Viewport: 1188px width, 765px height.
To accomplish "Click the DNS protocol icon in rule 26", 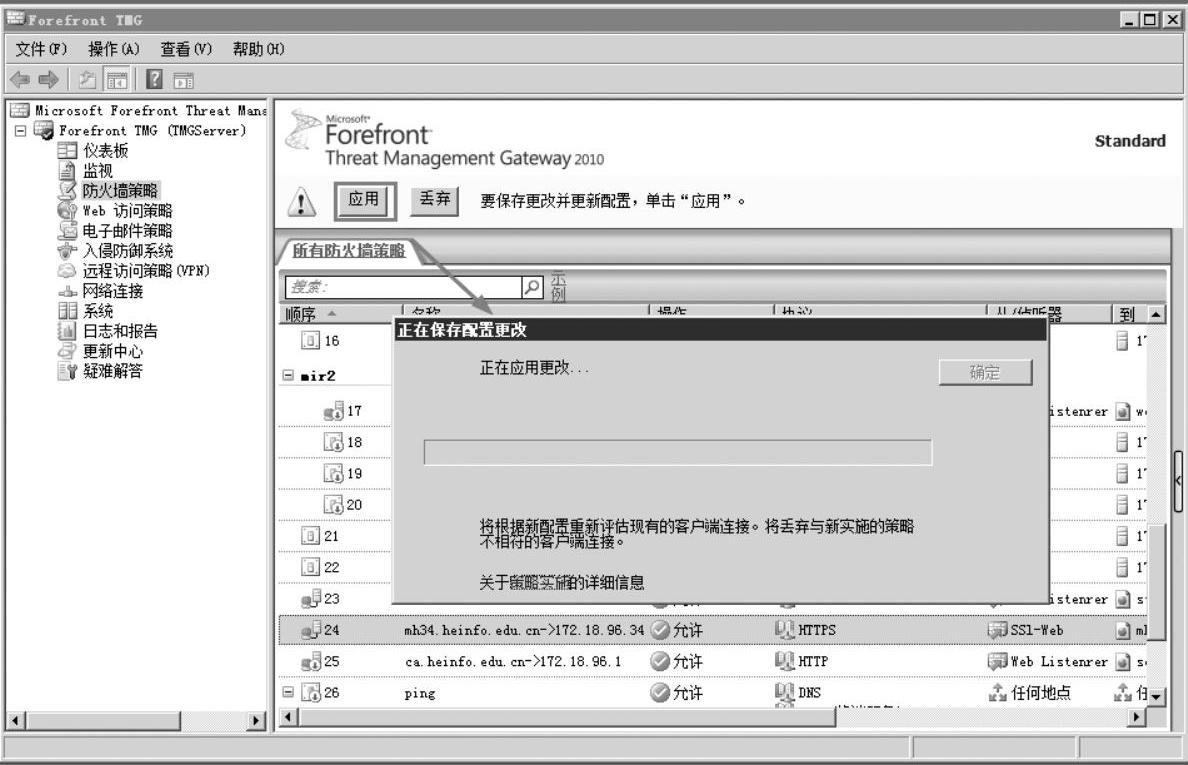I will point(785,692).
